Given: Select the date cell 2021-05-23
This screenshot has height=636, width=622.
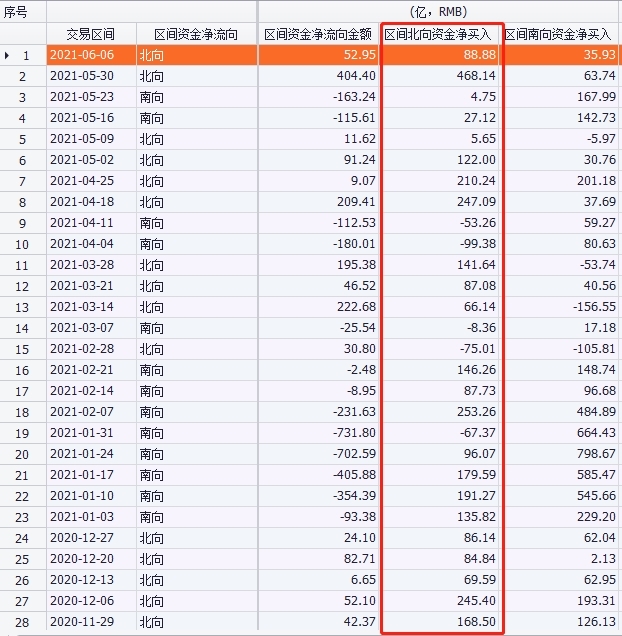Looking at the screenshot, I should click(x=91, y=97).
